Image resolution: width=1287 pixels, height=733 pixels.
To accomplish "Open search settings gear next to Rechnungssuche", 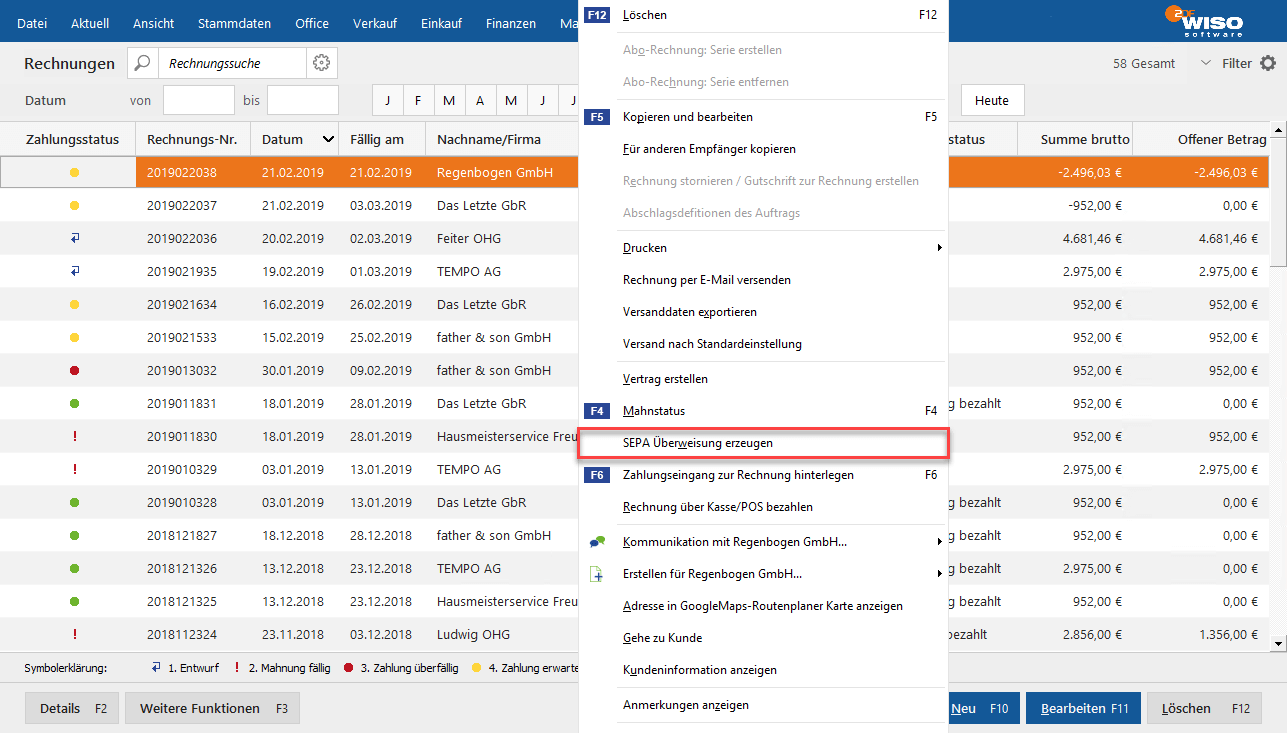I will click(321, 63).
